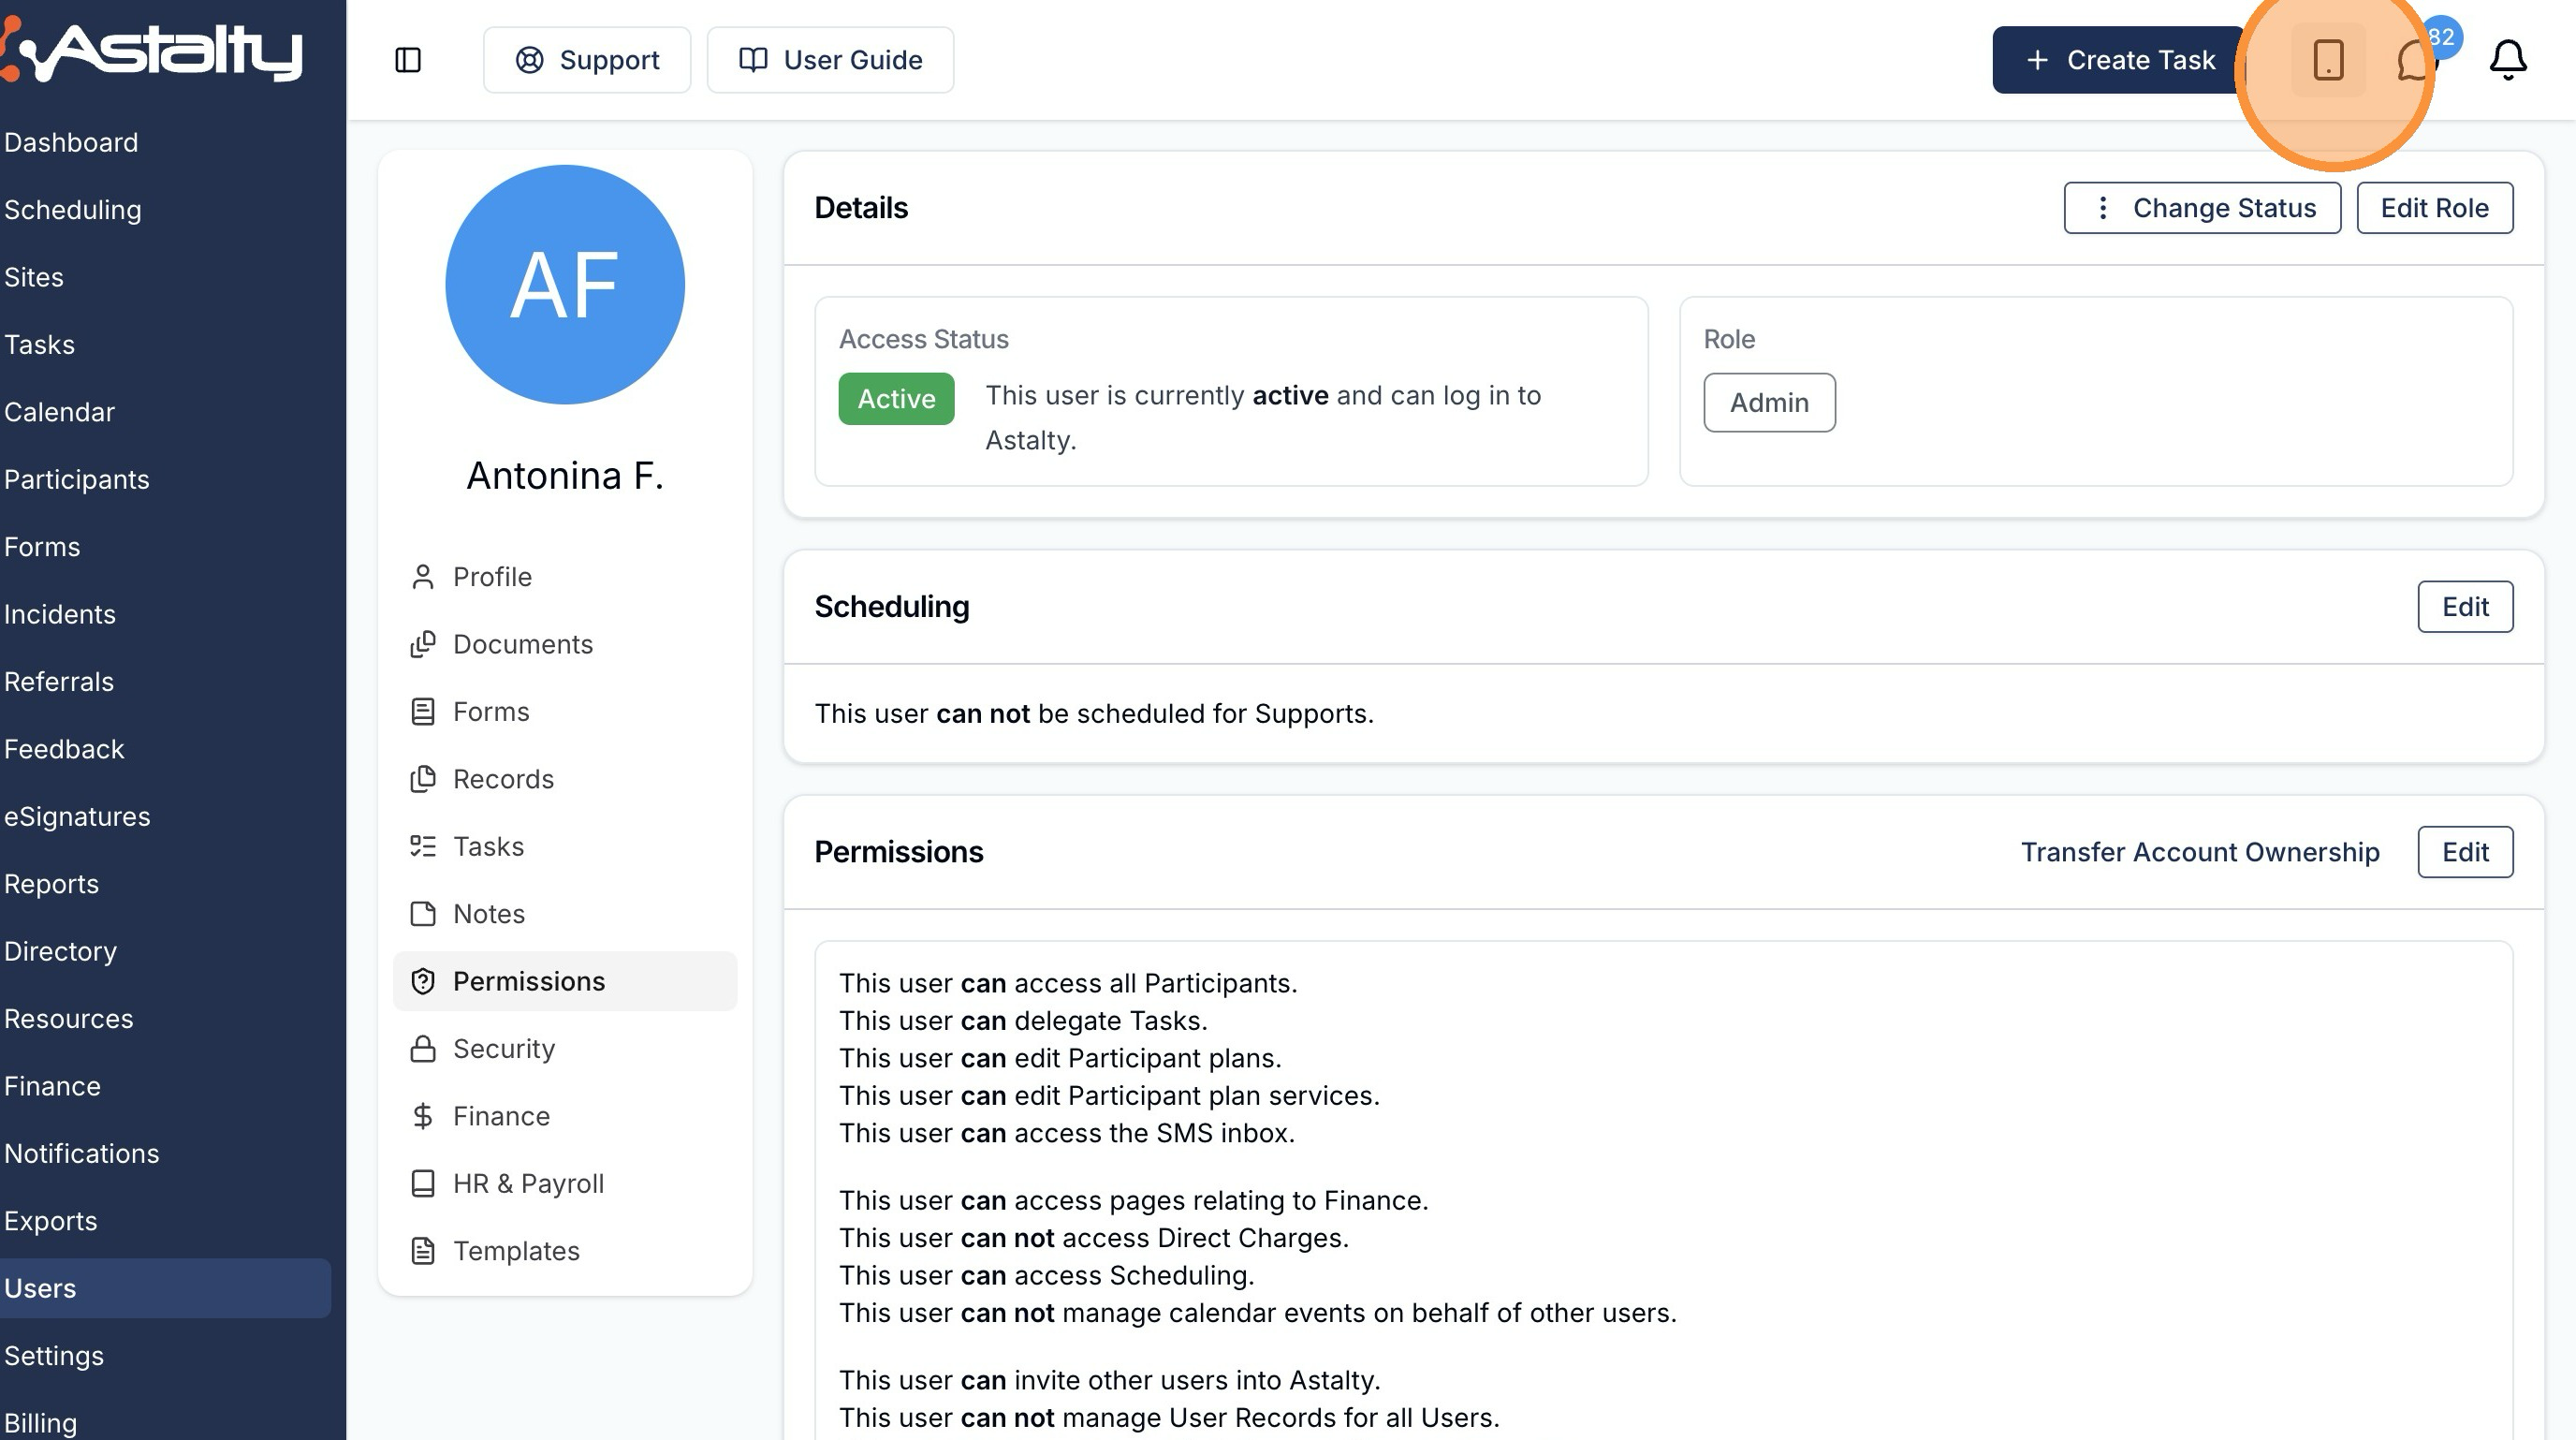Edit the Scheduling section

point(2465,607)
